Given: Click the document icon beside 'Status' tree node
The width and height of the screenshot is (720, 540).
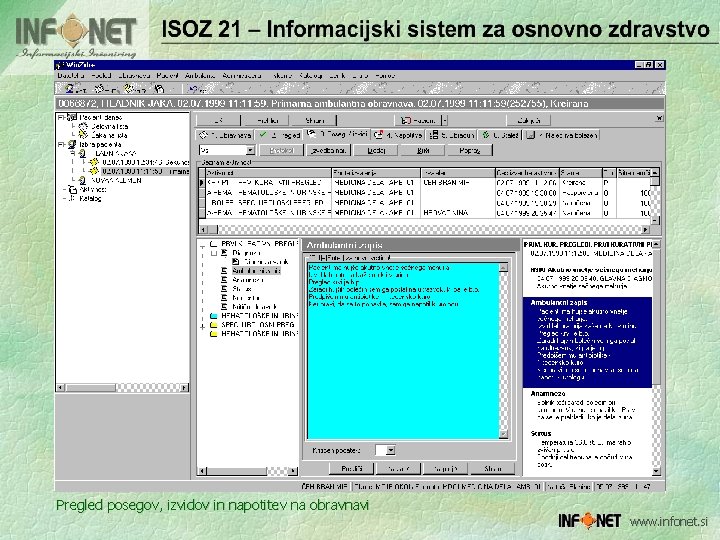Looking at the screenshot, I should click(x=224, y=288).
